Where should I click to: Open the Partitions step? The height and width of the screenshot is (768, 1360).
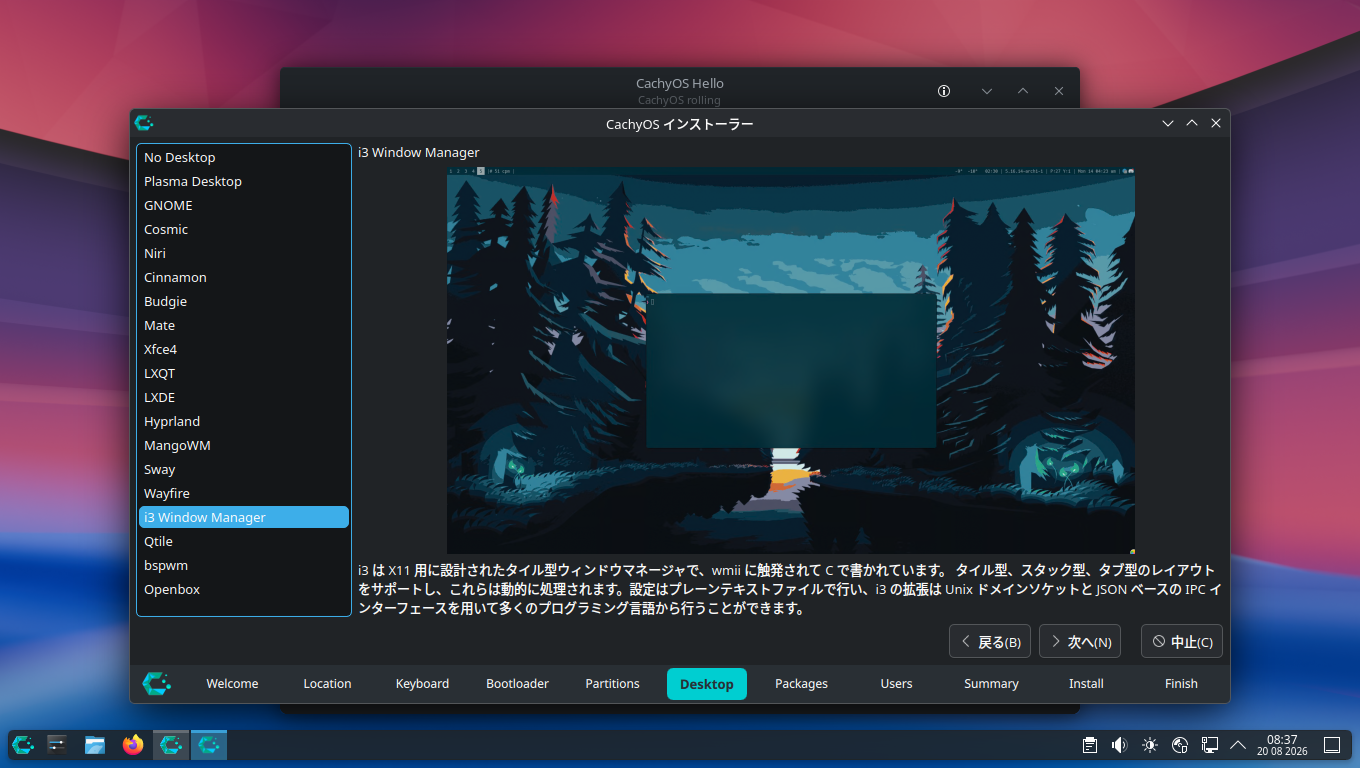click(612, 684)
